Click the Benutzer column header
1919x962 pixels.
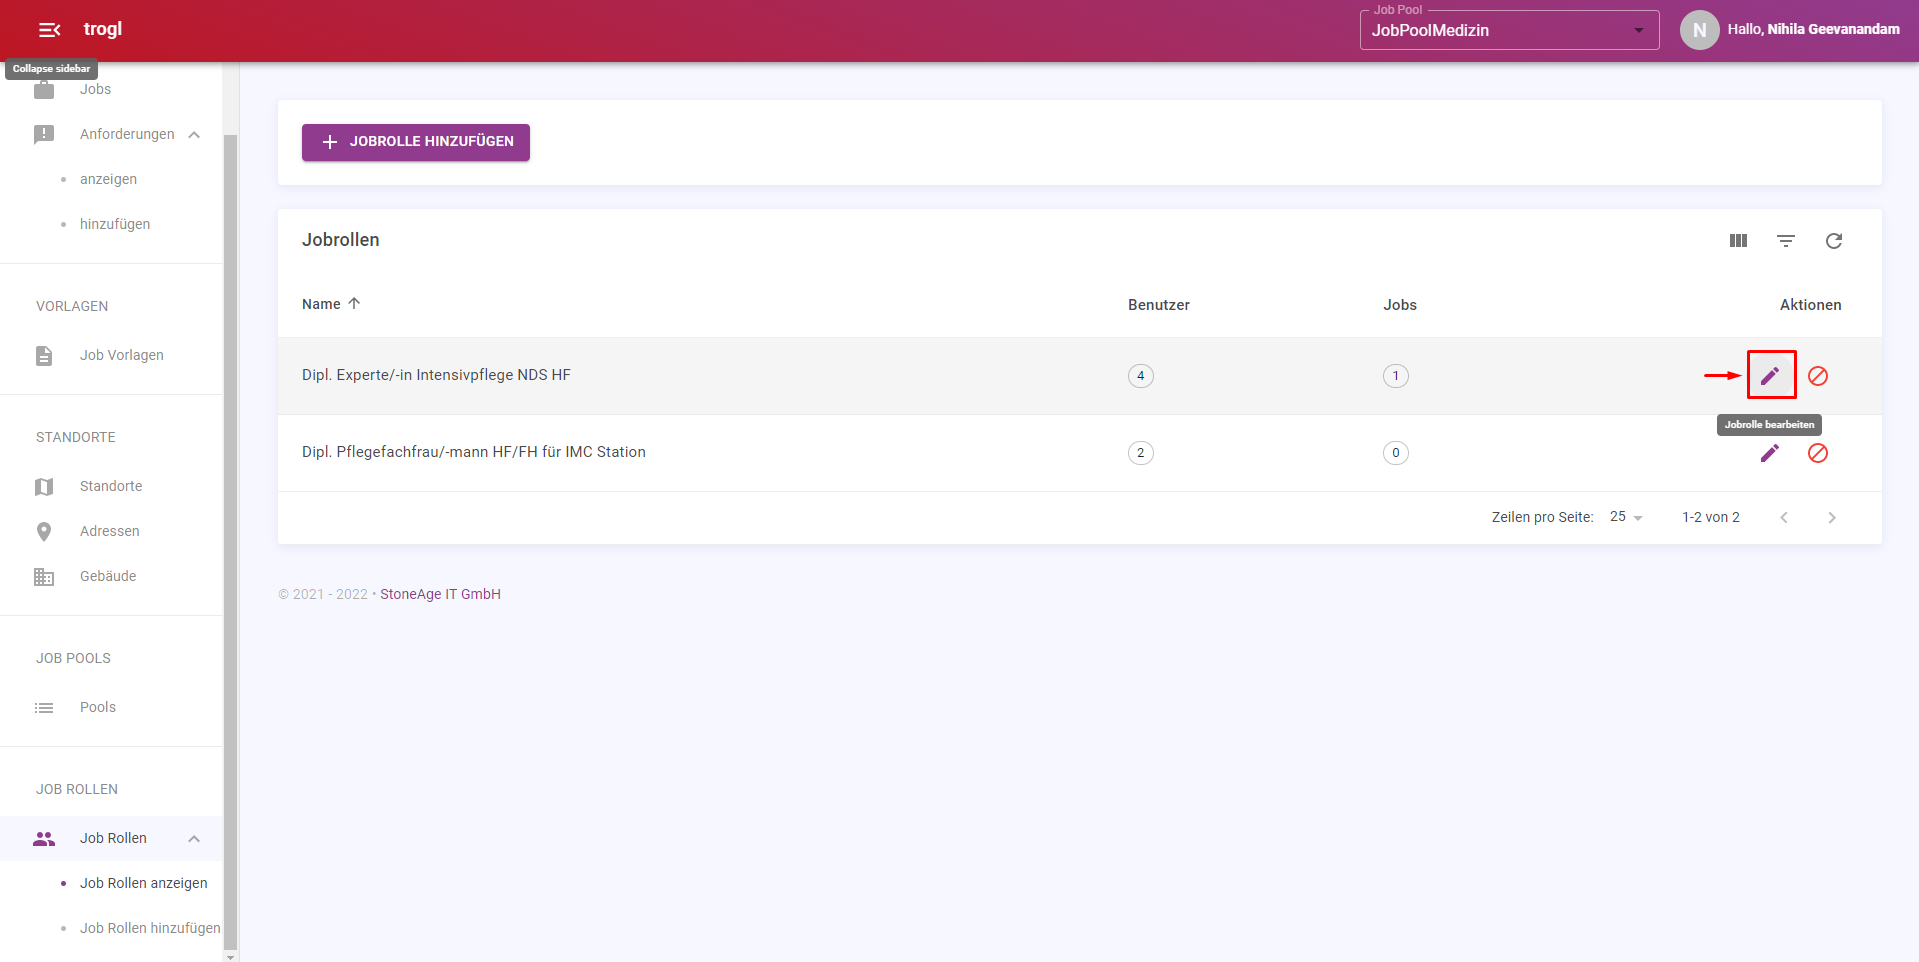pos(1159,305)
